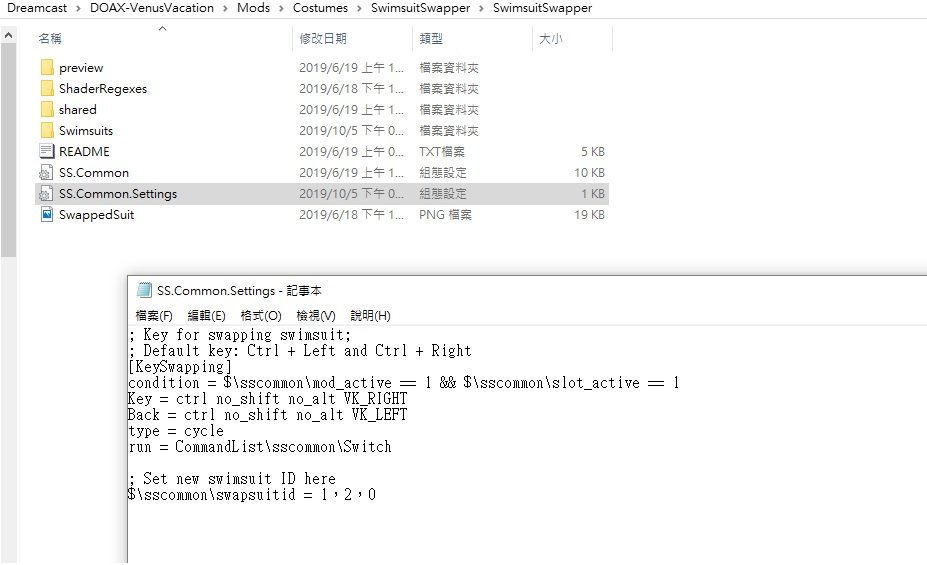Select the SwappedSuit file name

tap(96, 215)
